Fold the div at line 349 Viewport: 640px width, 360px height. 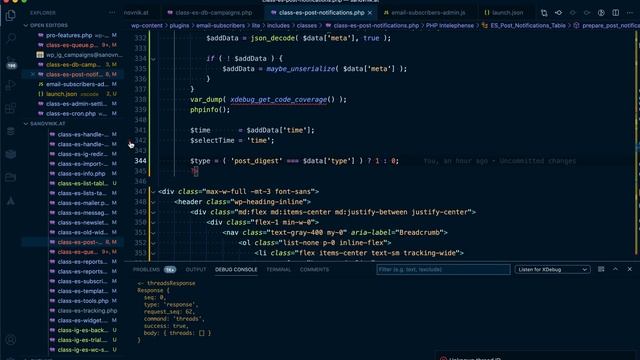click(153, 212)
